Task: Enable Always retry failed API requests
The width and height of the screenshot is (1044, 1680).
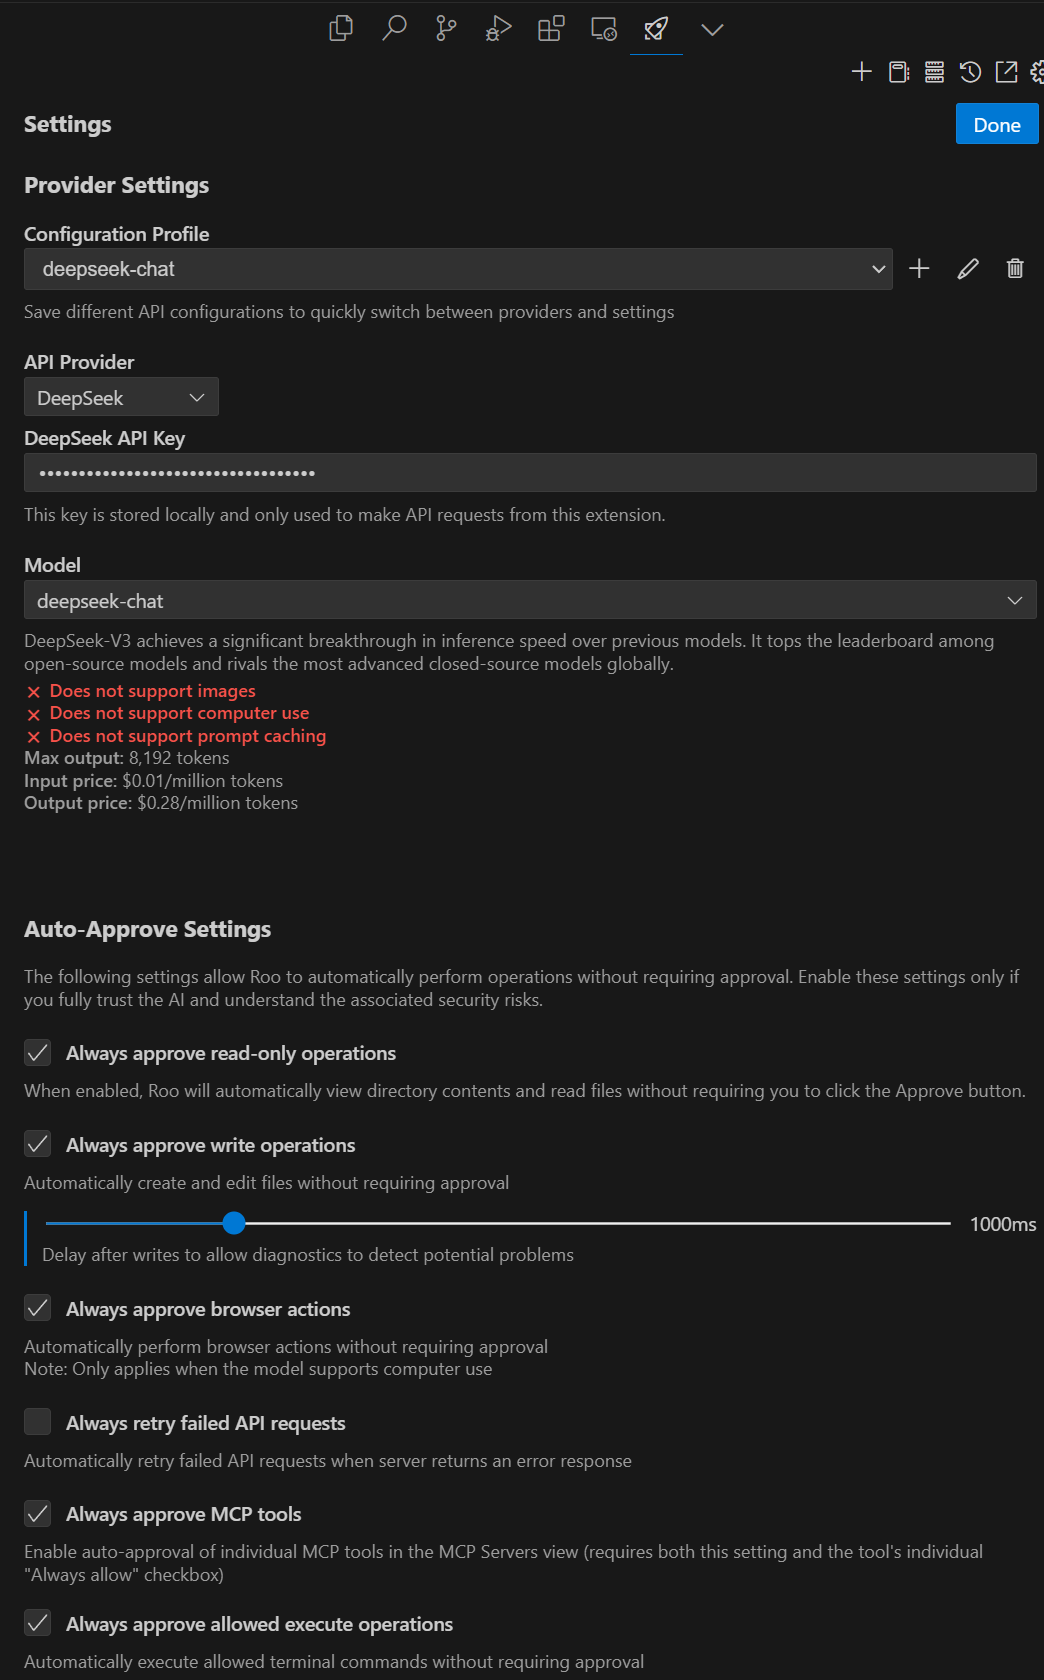Action: click(x=38, y=1422)
